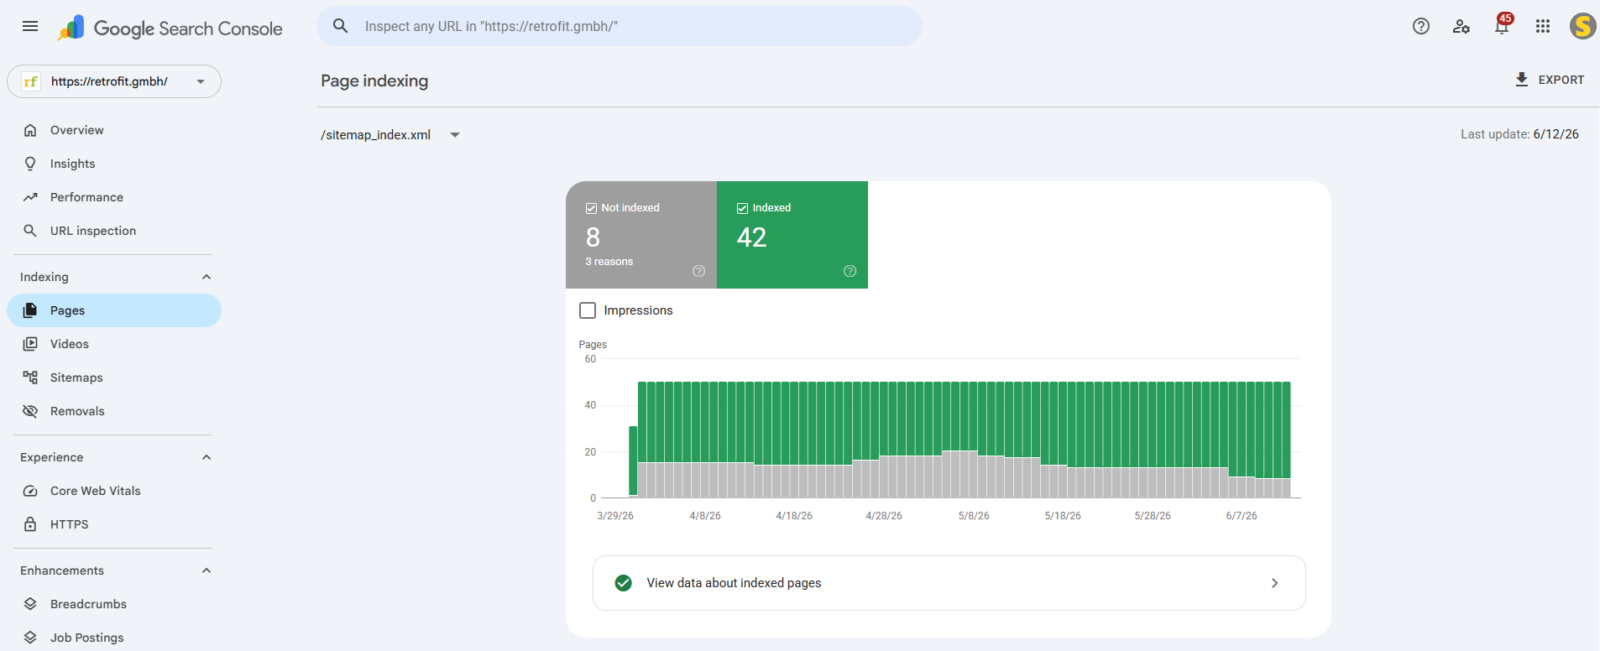Click the Insights lightbulb icon
The height and width of the screenshot is (651, 1600).
pyautogui.click(x=30, y=163)
